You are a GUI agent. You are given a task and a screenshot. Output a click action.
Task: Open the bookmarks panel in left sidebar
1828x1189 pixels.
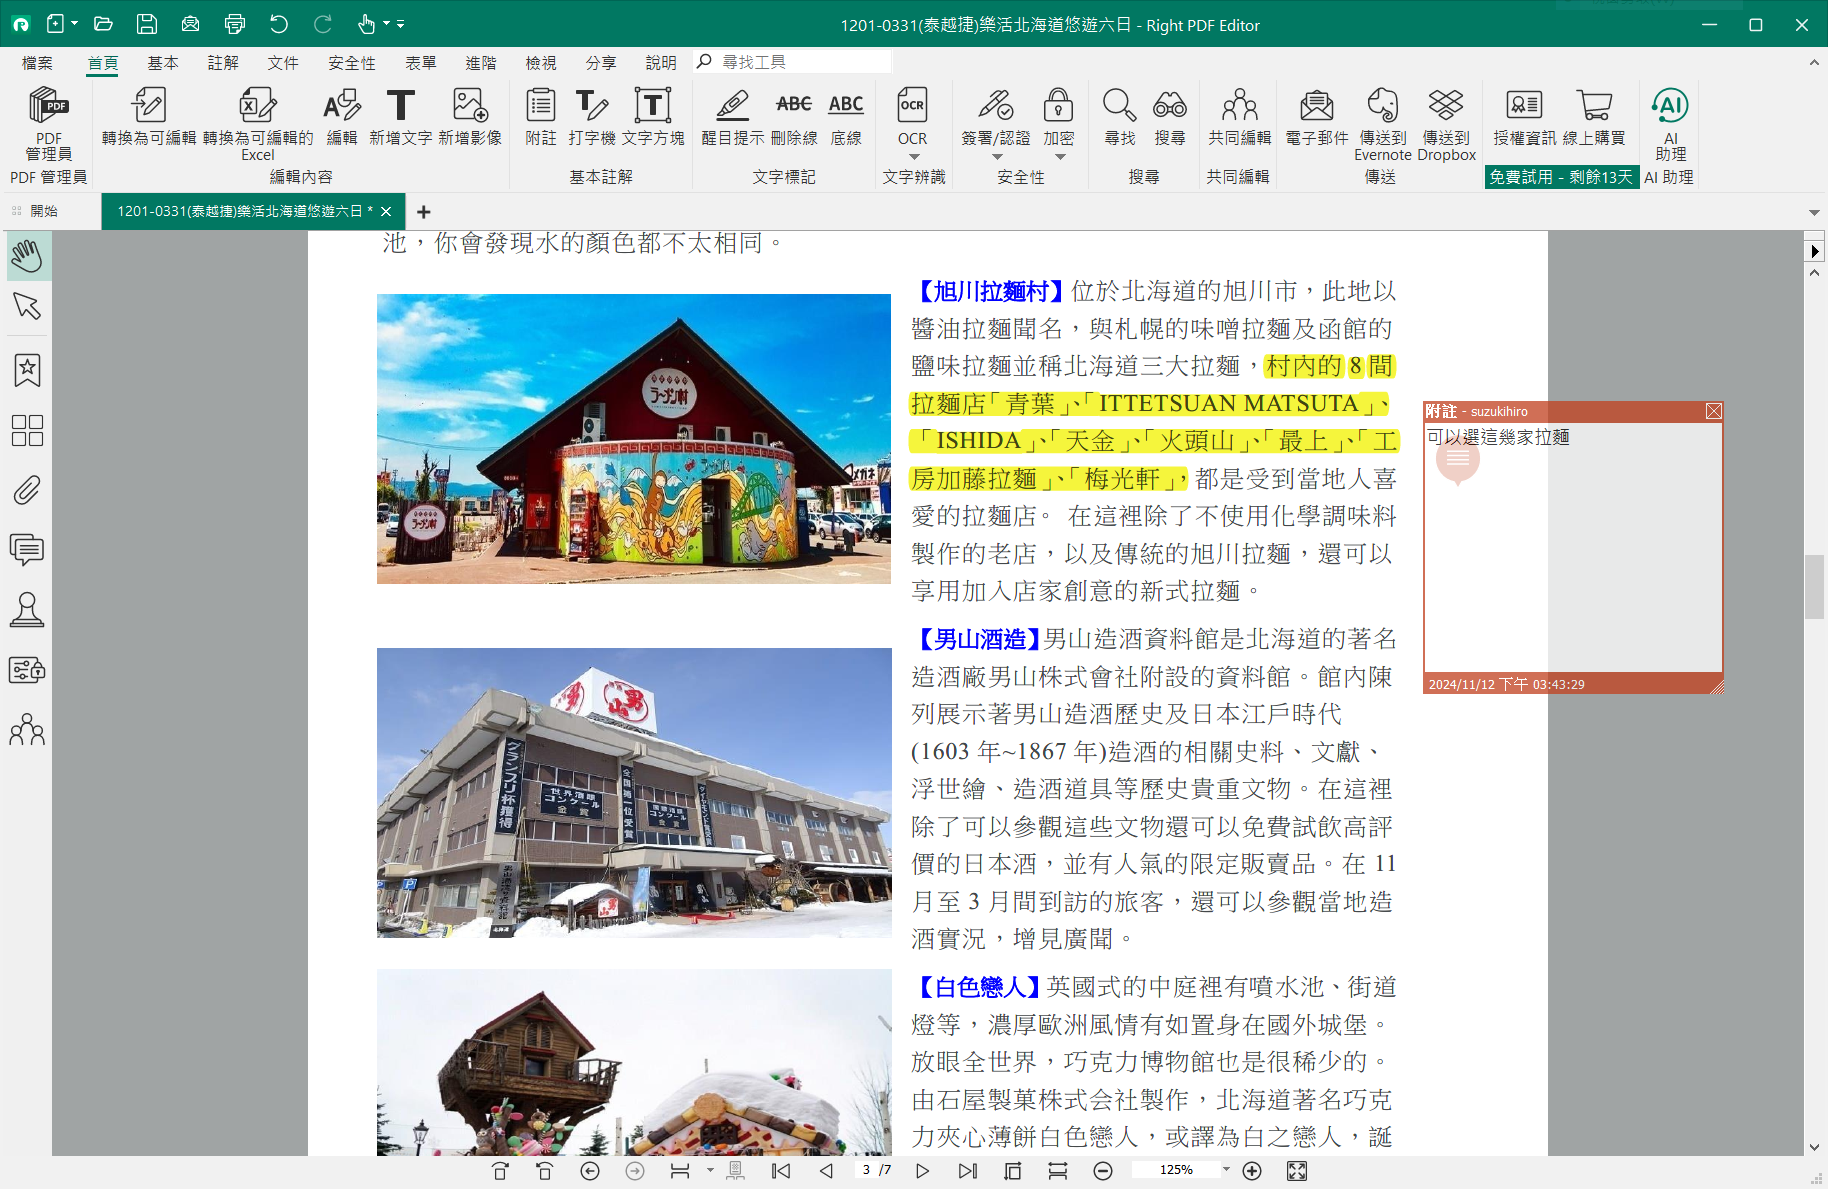27,370
